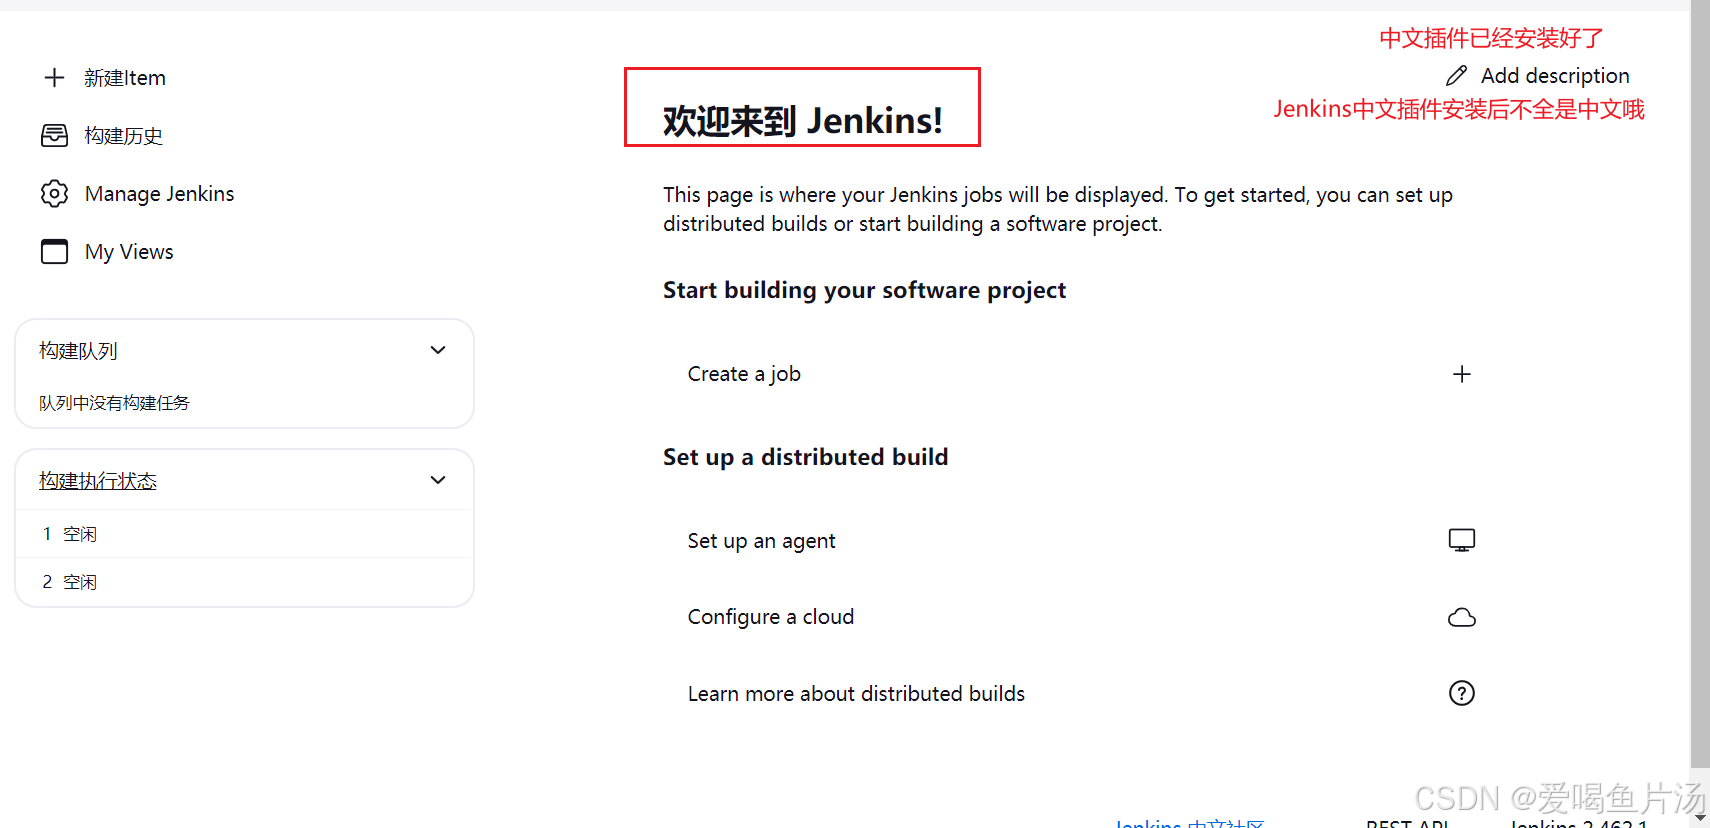Click the Add description link
This screenshot has height=828, width=1710.
[x=1555, y=76]
